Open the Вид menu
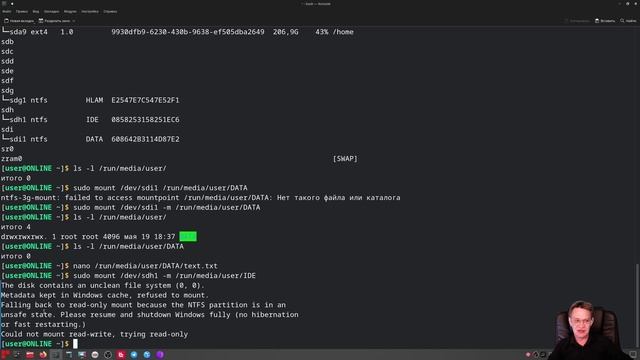The image size is (640, 360). 36,11
